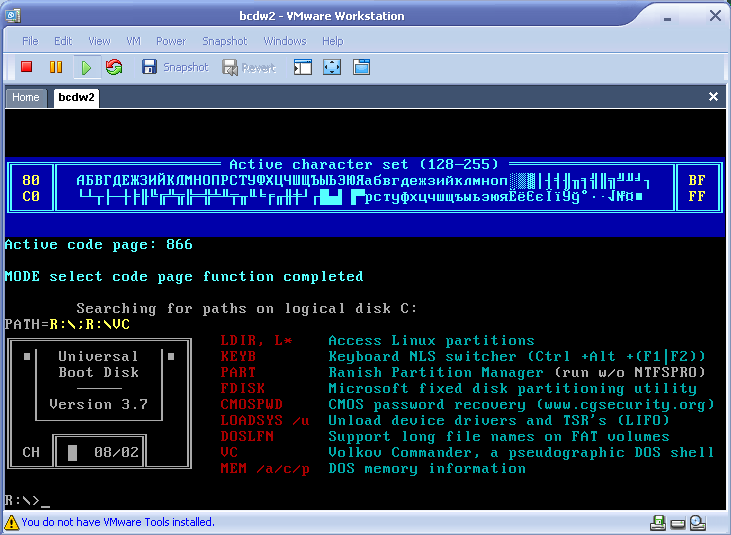
Task: Click the VMware app icon in the title bar
Action: (13, 16)
